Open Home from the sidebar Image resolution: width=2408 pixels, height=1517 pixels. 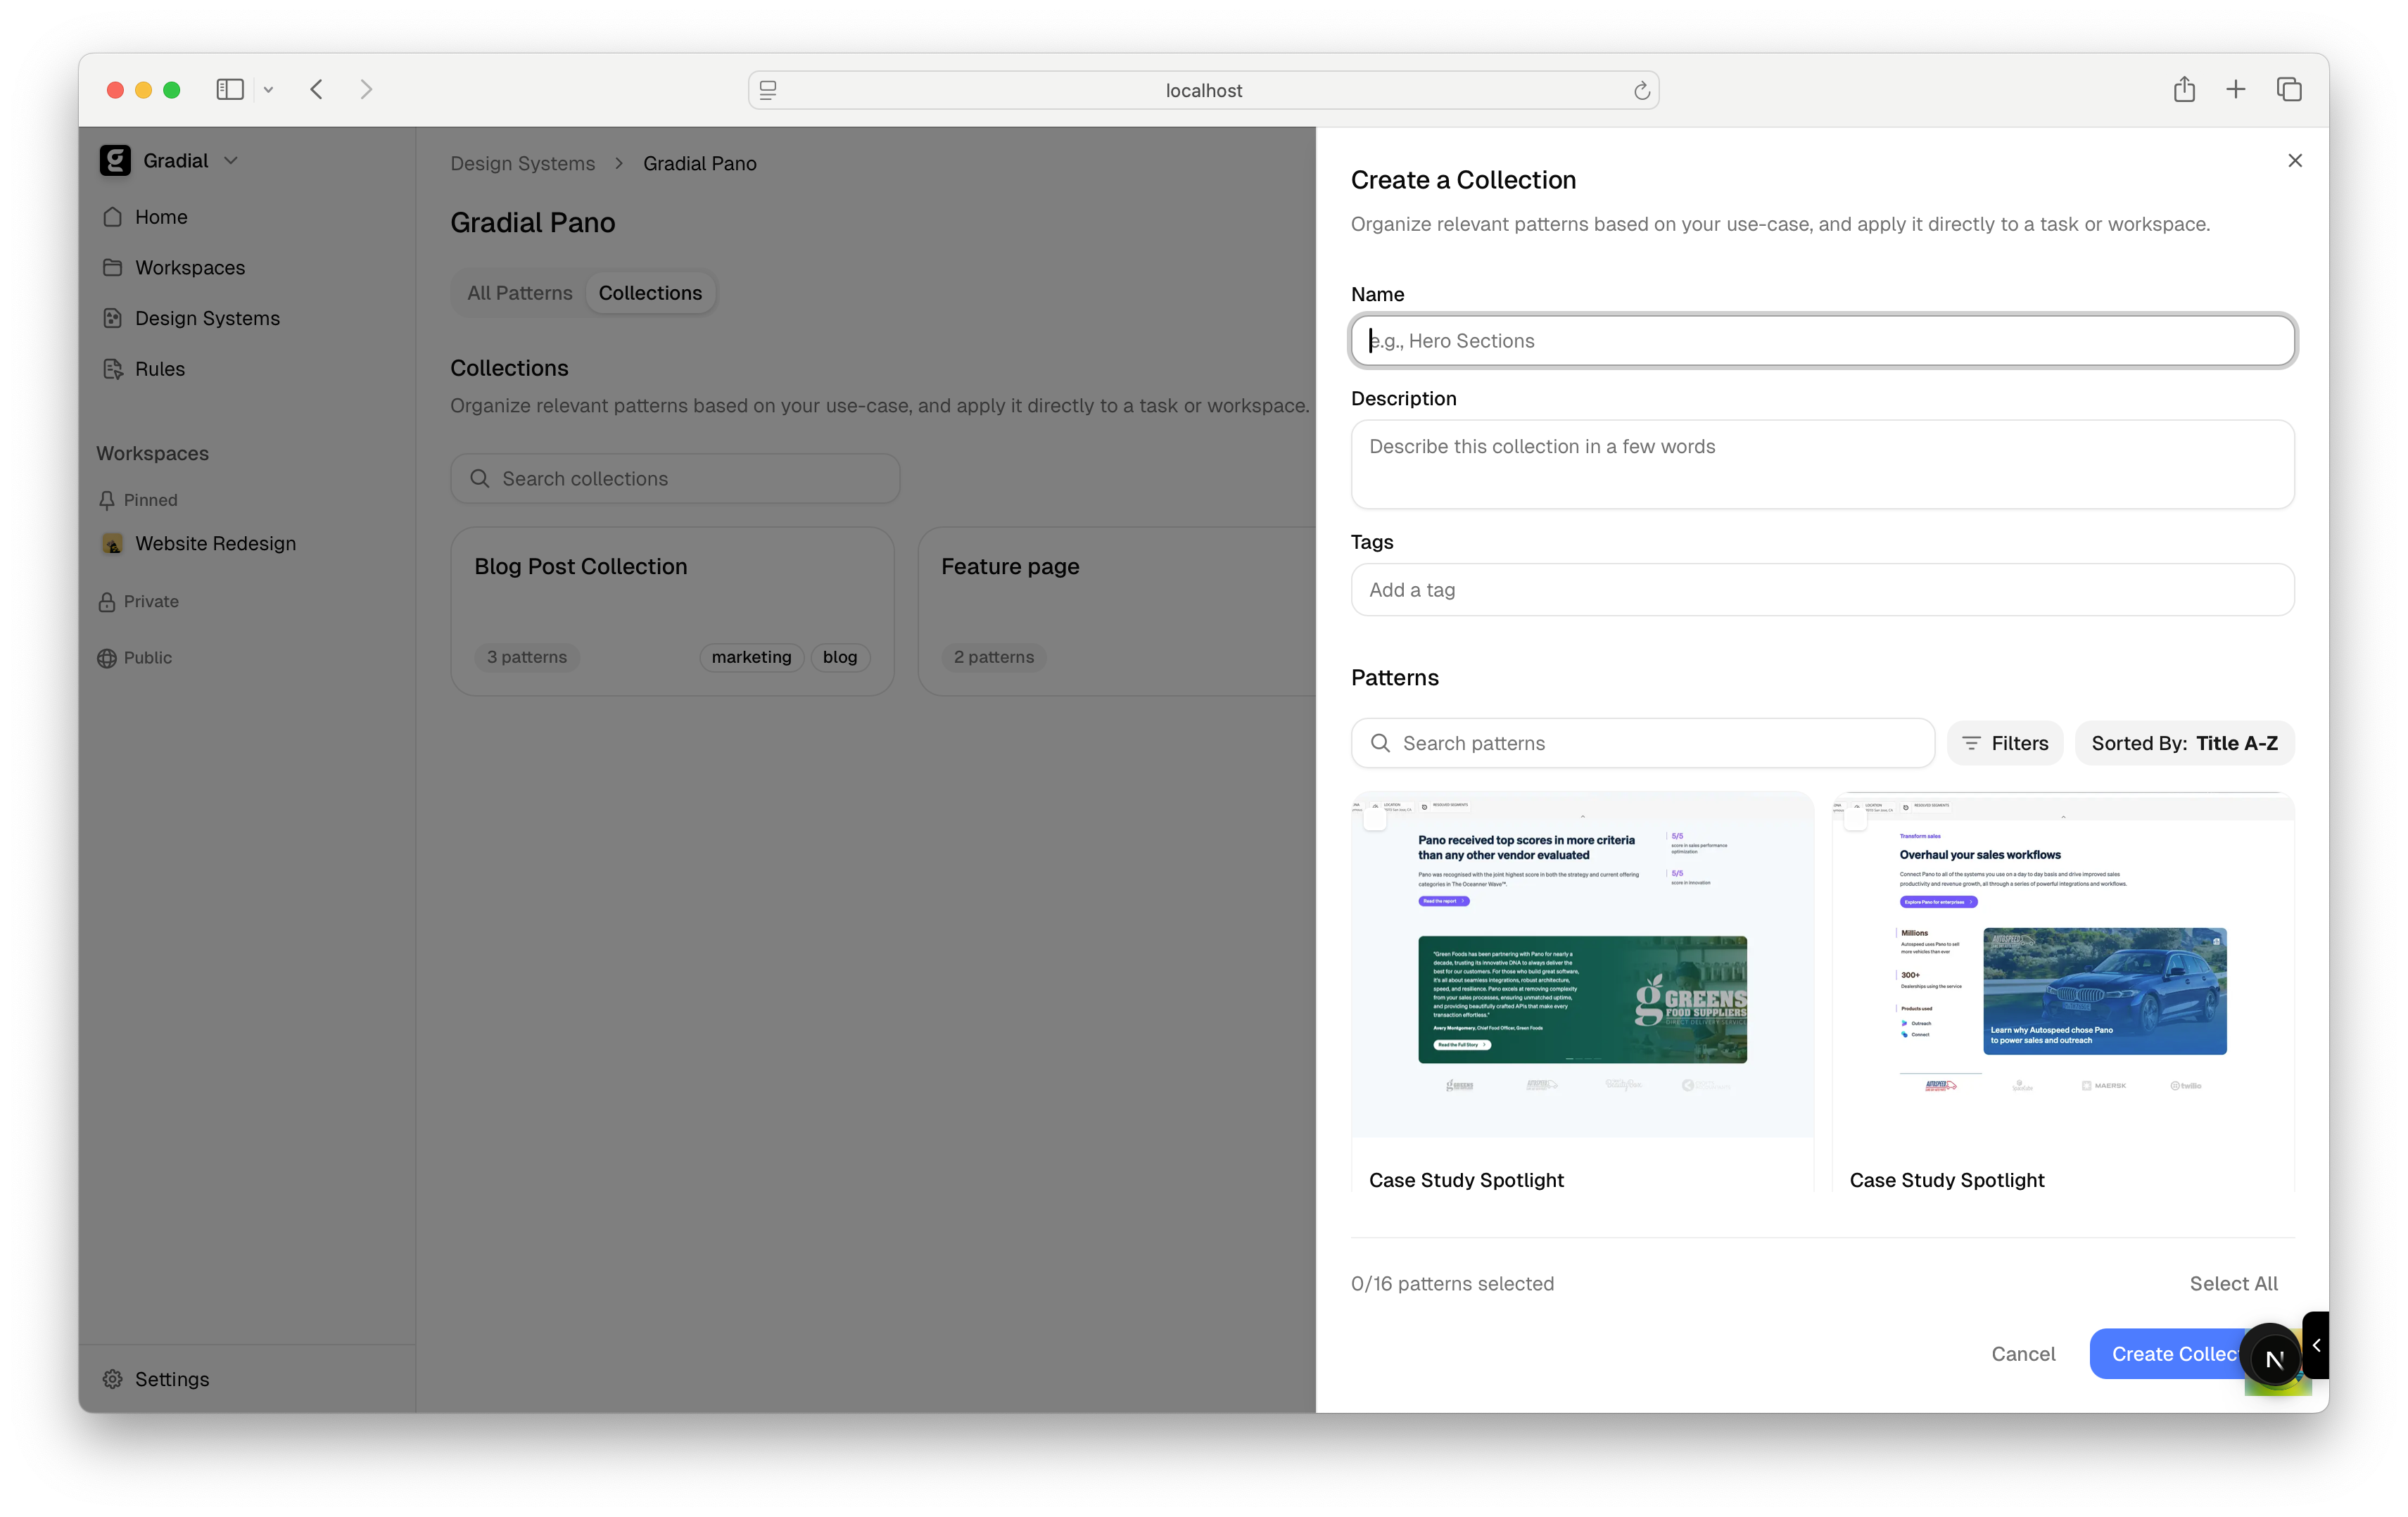click(160, 217)
